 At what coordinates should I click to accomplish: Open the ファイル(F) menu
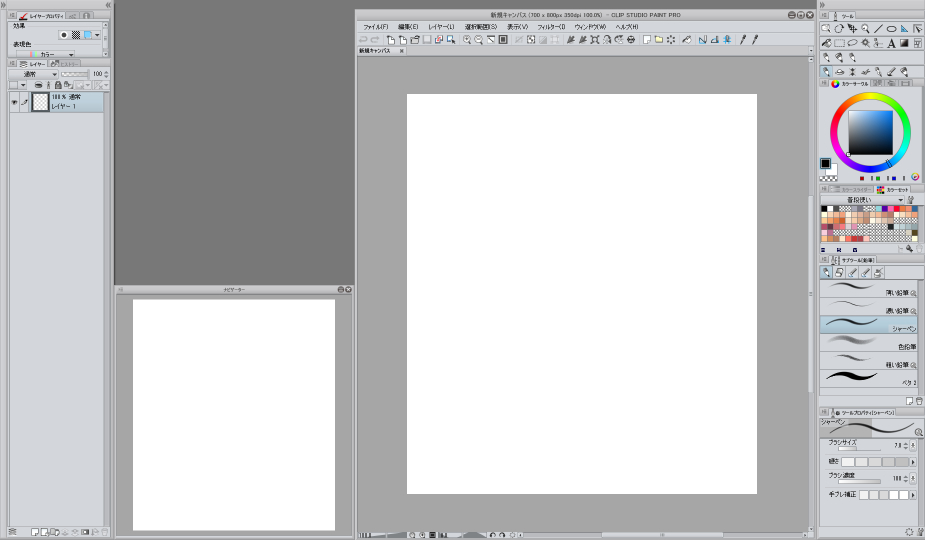pos(375,26)
